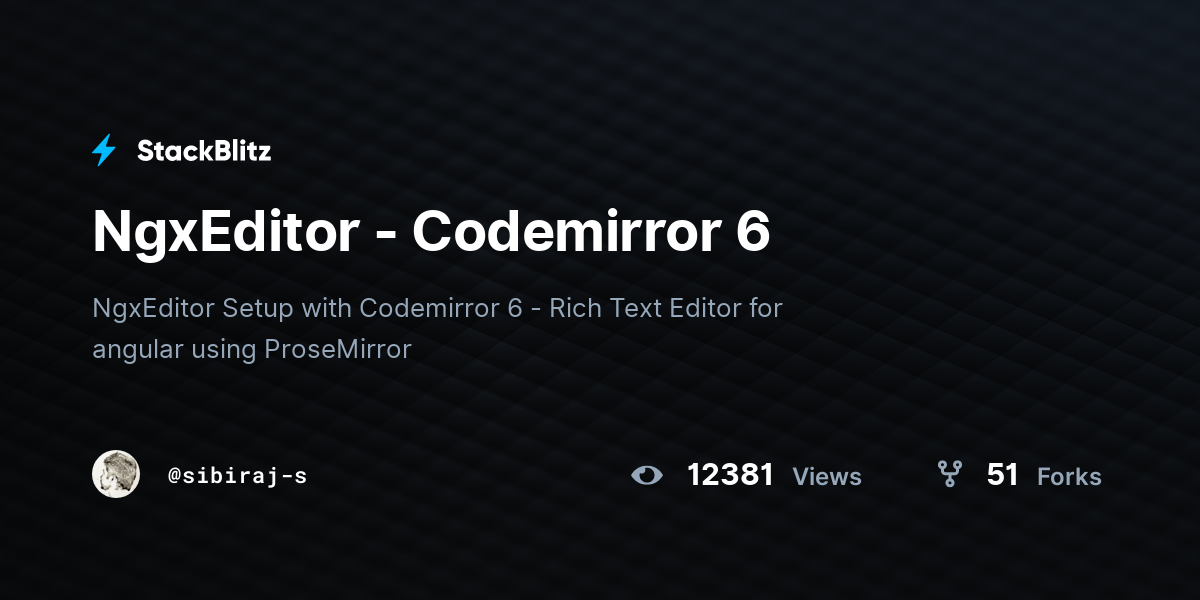Open the StackBlitz wordmark link
The image size is (1200, 600).
click(x=204, y=151)
